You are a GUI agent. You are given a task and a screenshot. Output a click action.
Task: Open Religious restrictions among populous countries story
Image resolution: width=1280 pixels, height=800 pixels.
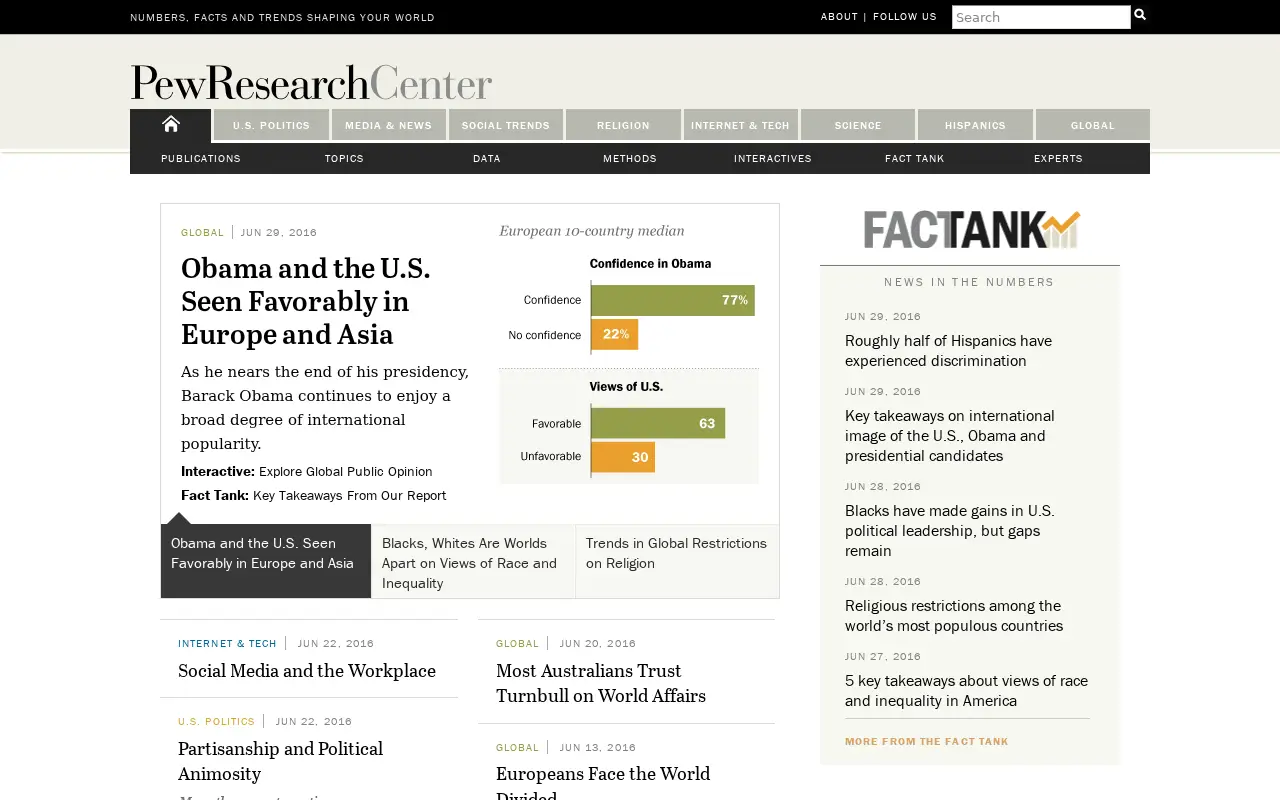(954, 616)
